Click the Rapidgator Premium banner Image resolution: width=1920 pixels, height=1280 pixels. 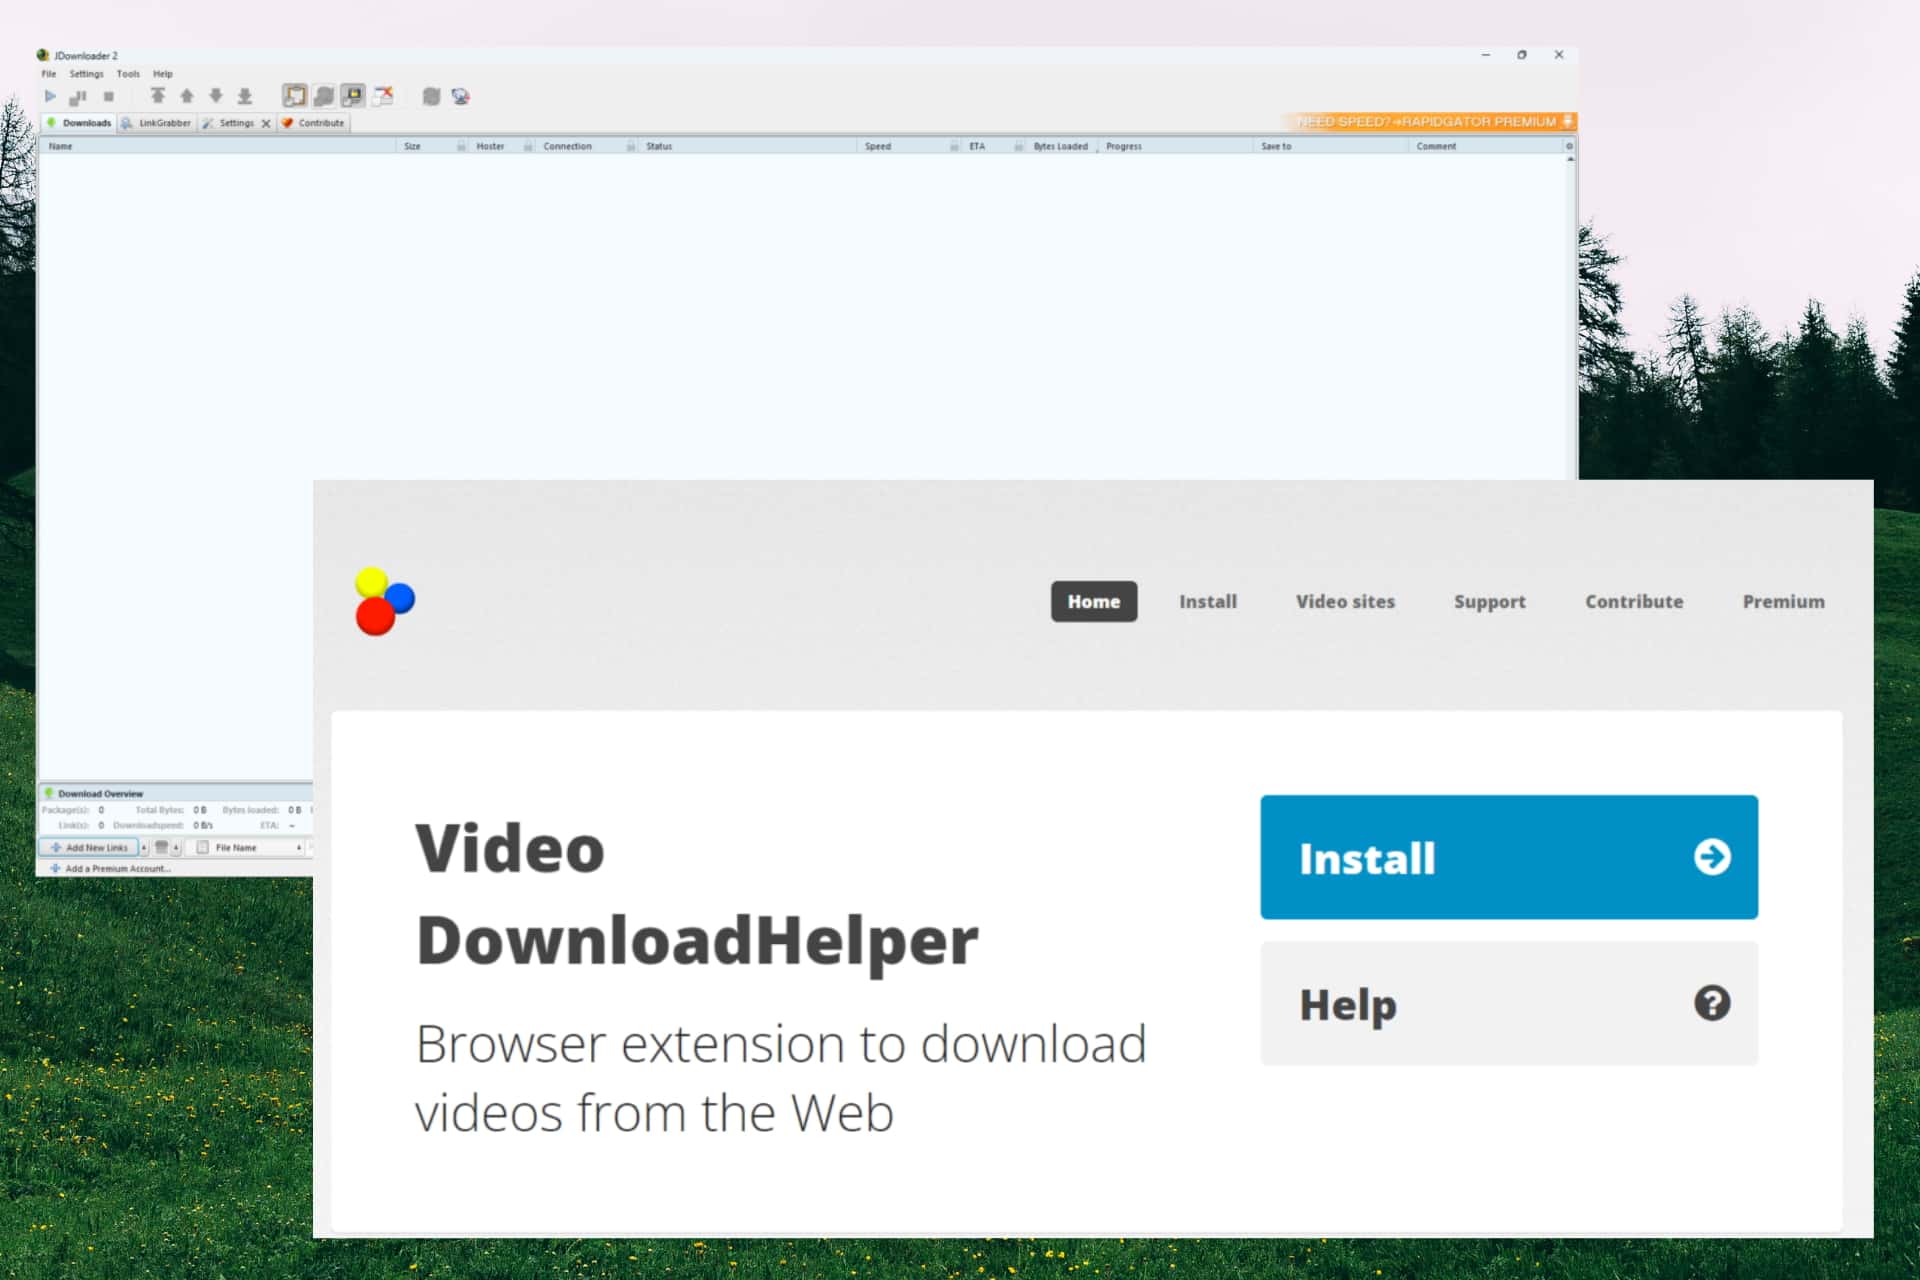click(x=1432, y=122)
